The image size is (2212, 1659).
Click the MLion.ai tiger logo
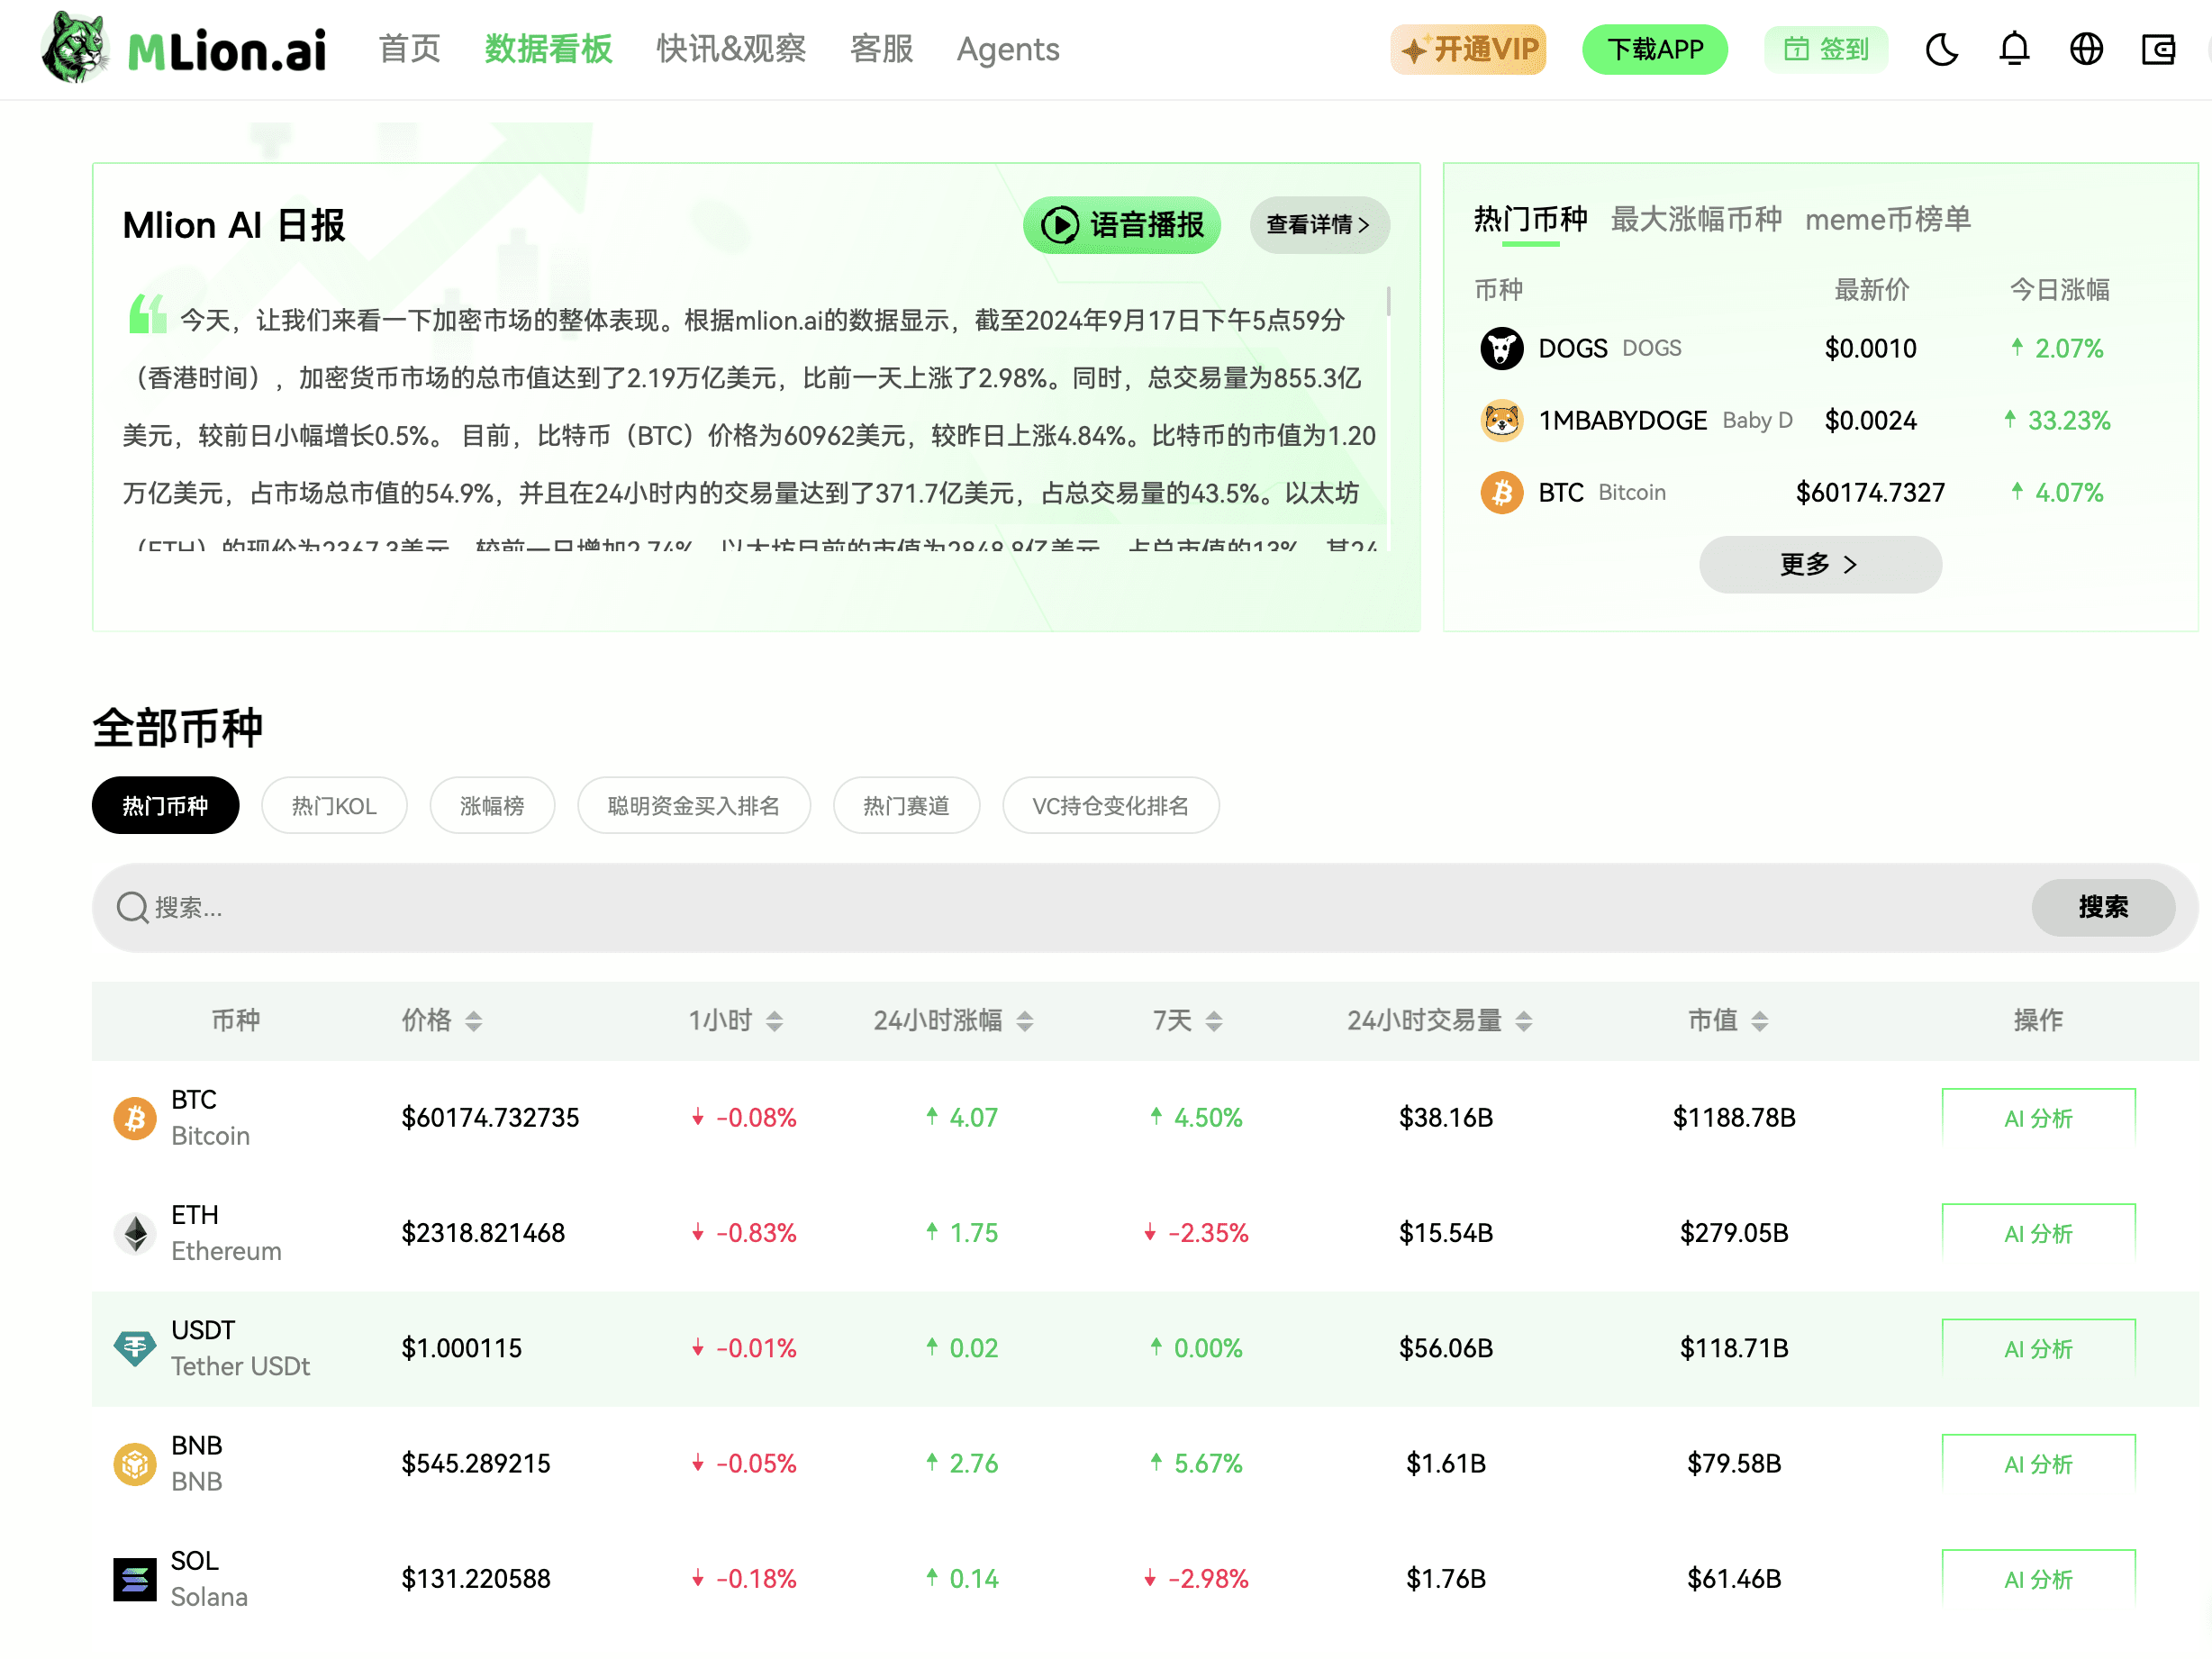[x=75, y=46]
